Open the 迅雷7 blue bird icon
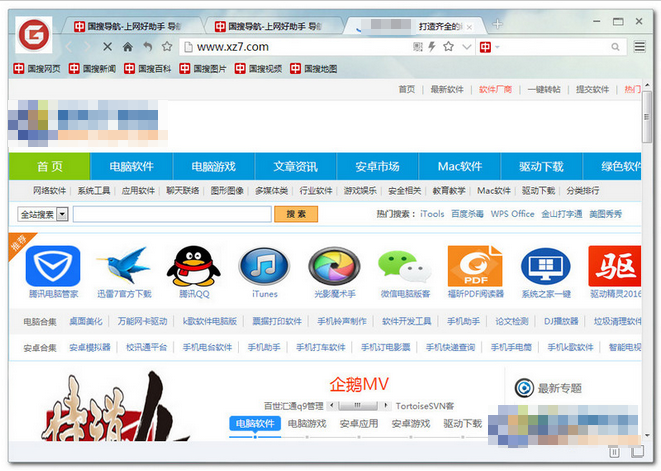This screenshot has height=471, width=661. tap(123, 266)
